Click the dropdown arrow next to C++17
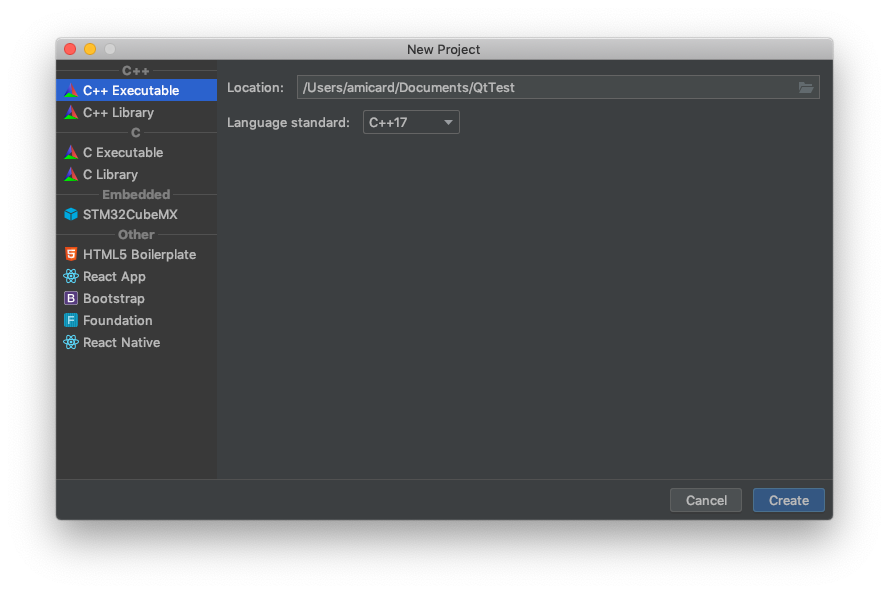Screen dimensions: 889x594 pos(448,122)
